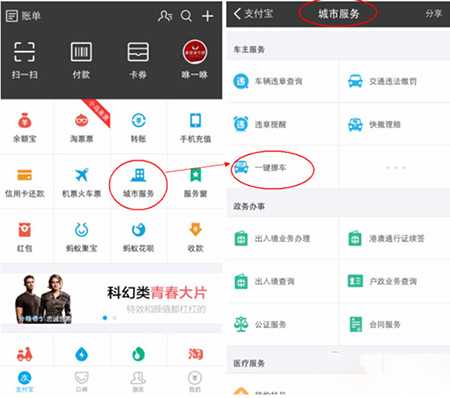
Task: Open 港澳通行证续签 permit renewal
Action: point(394,239)
